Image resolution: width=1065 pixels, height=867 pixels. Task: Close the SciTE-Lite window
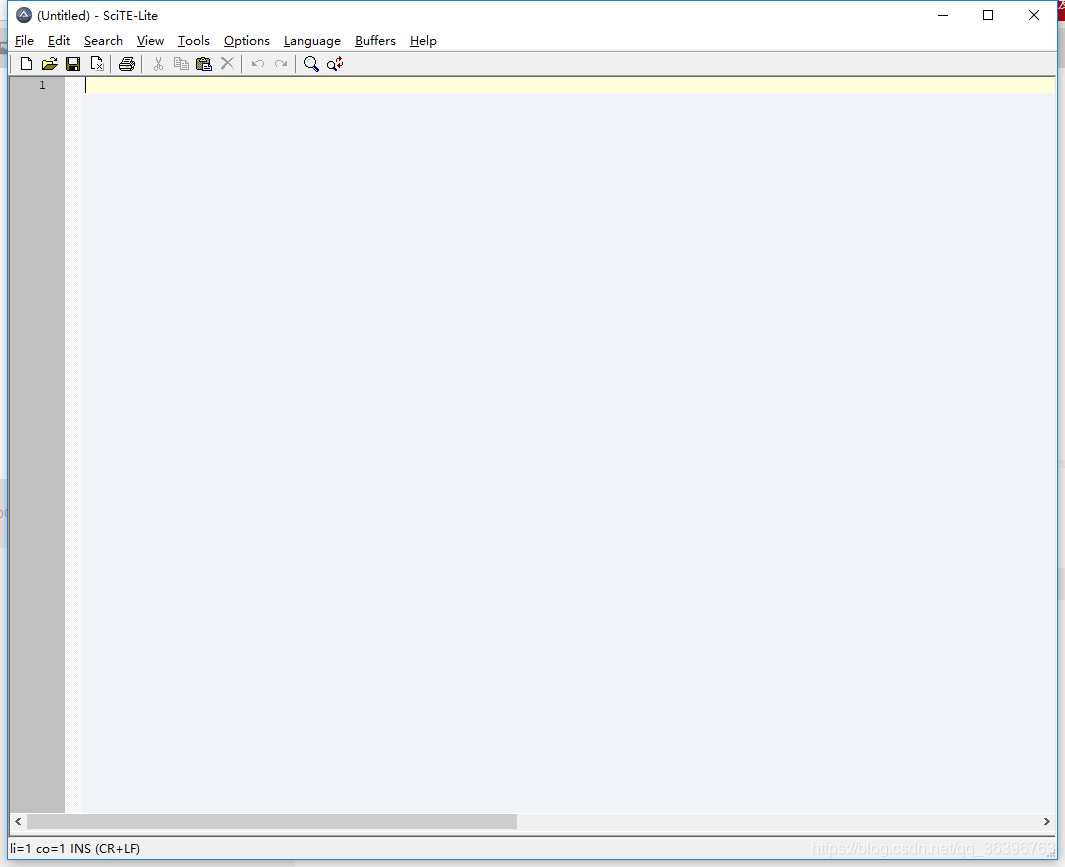pos(1034,15)
